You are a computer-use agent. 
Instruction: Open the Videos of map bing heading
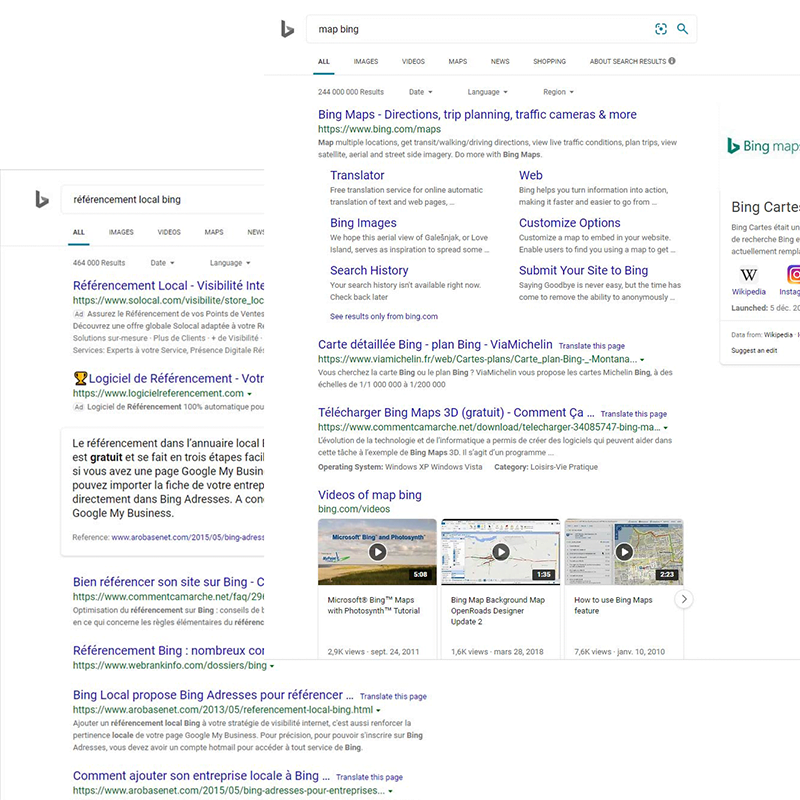tap(370, 495)
